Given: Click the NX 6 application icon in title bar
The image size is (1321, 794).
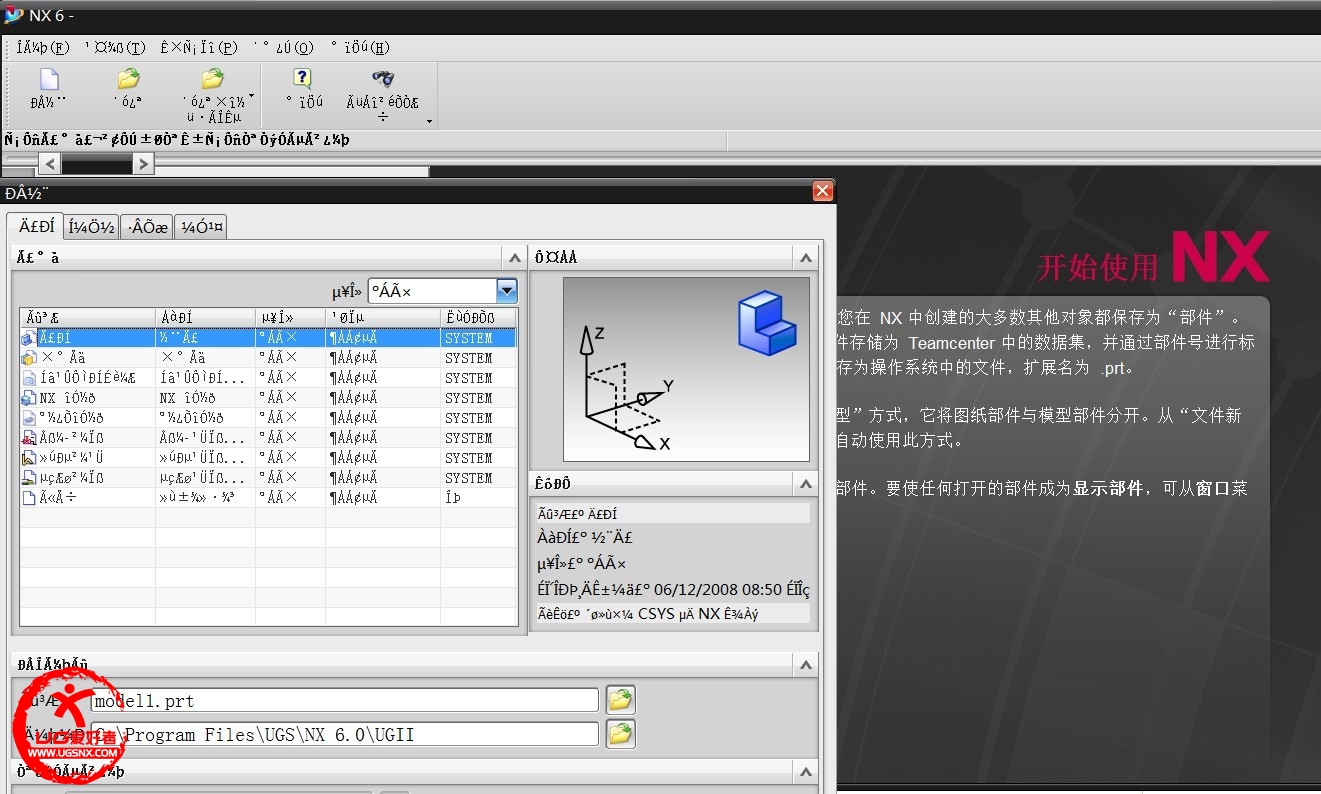Looking at the screenshot, I should (x=13, y=15).
